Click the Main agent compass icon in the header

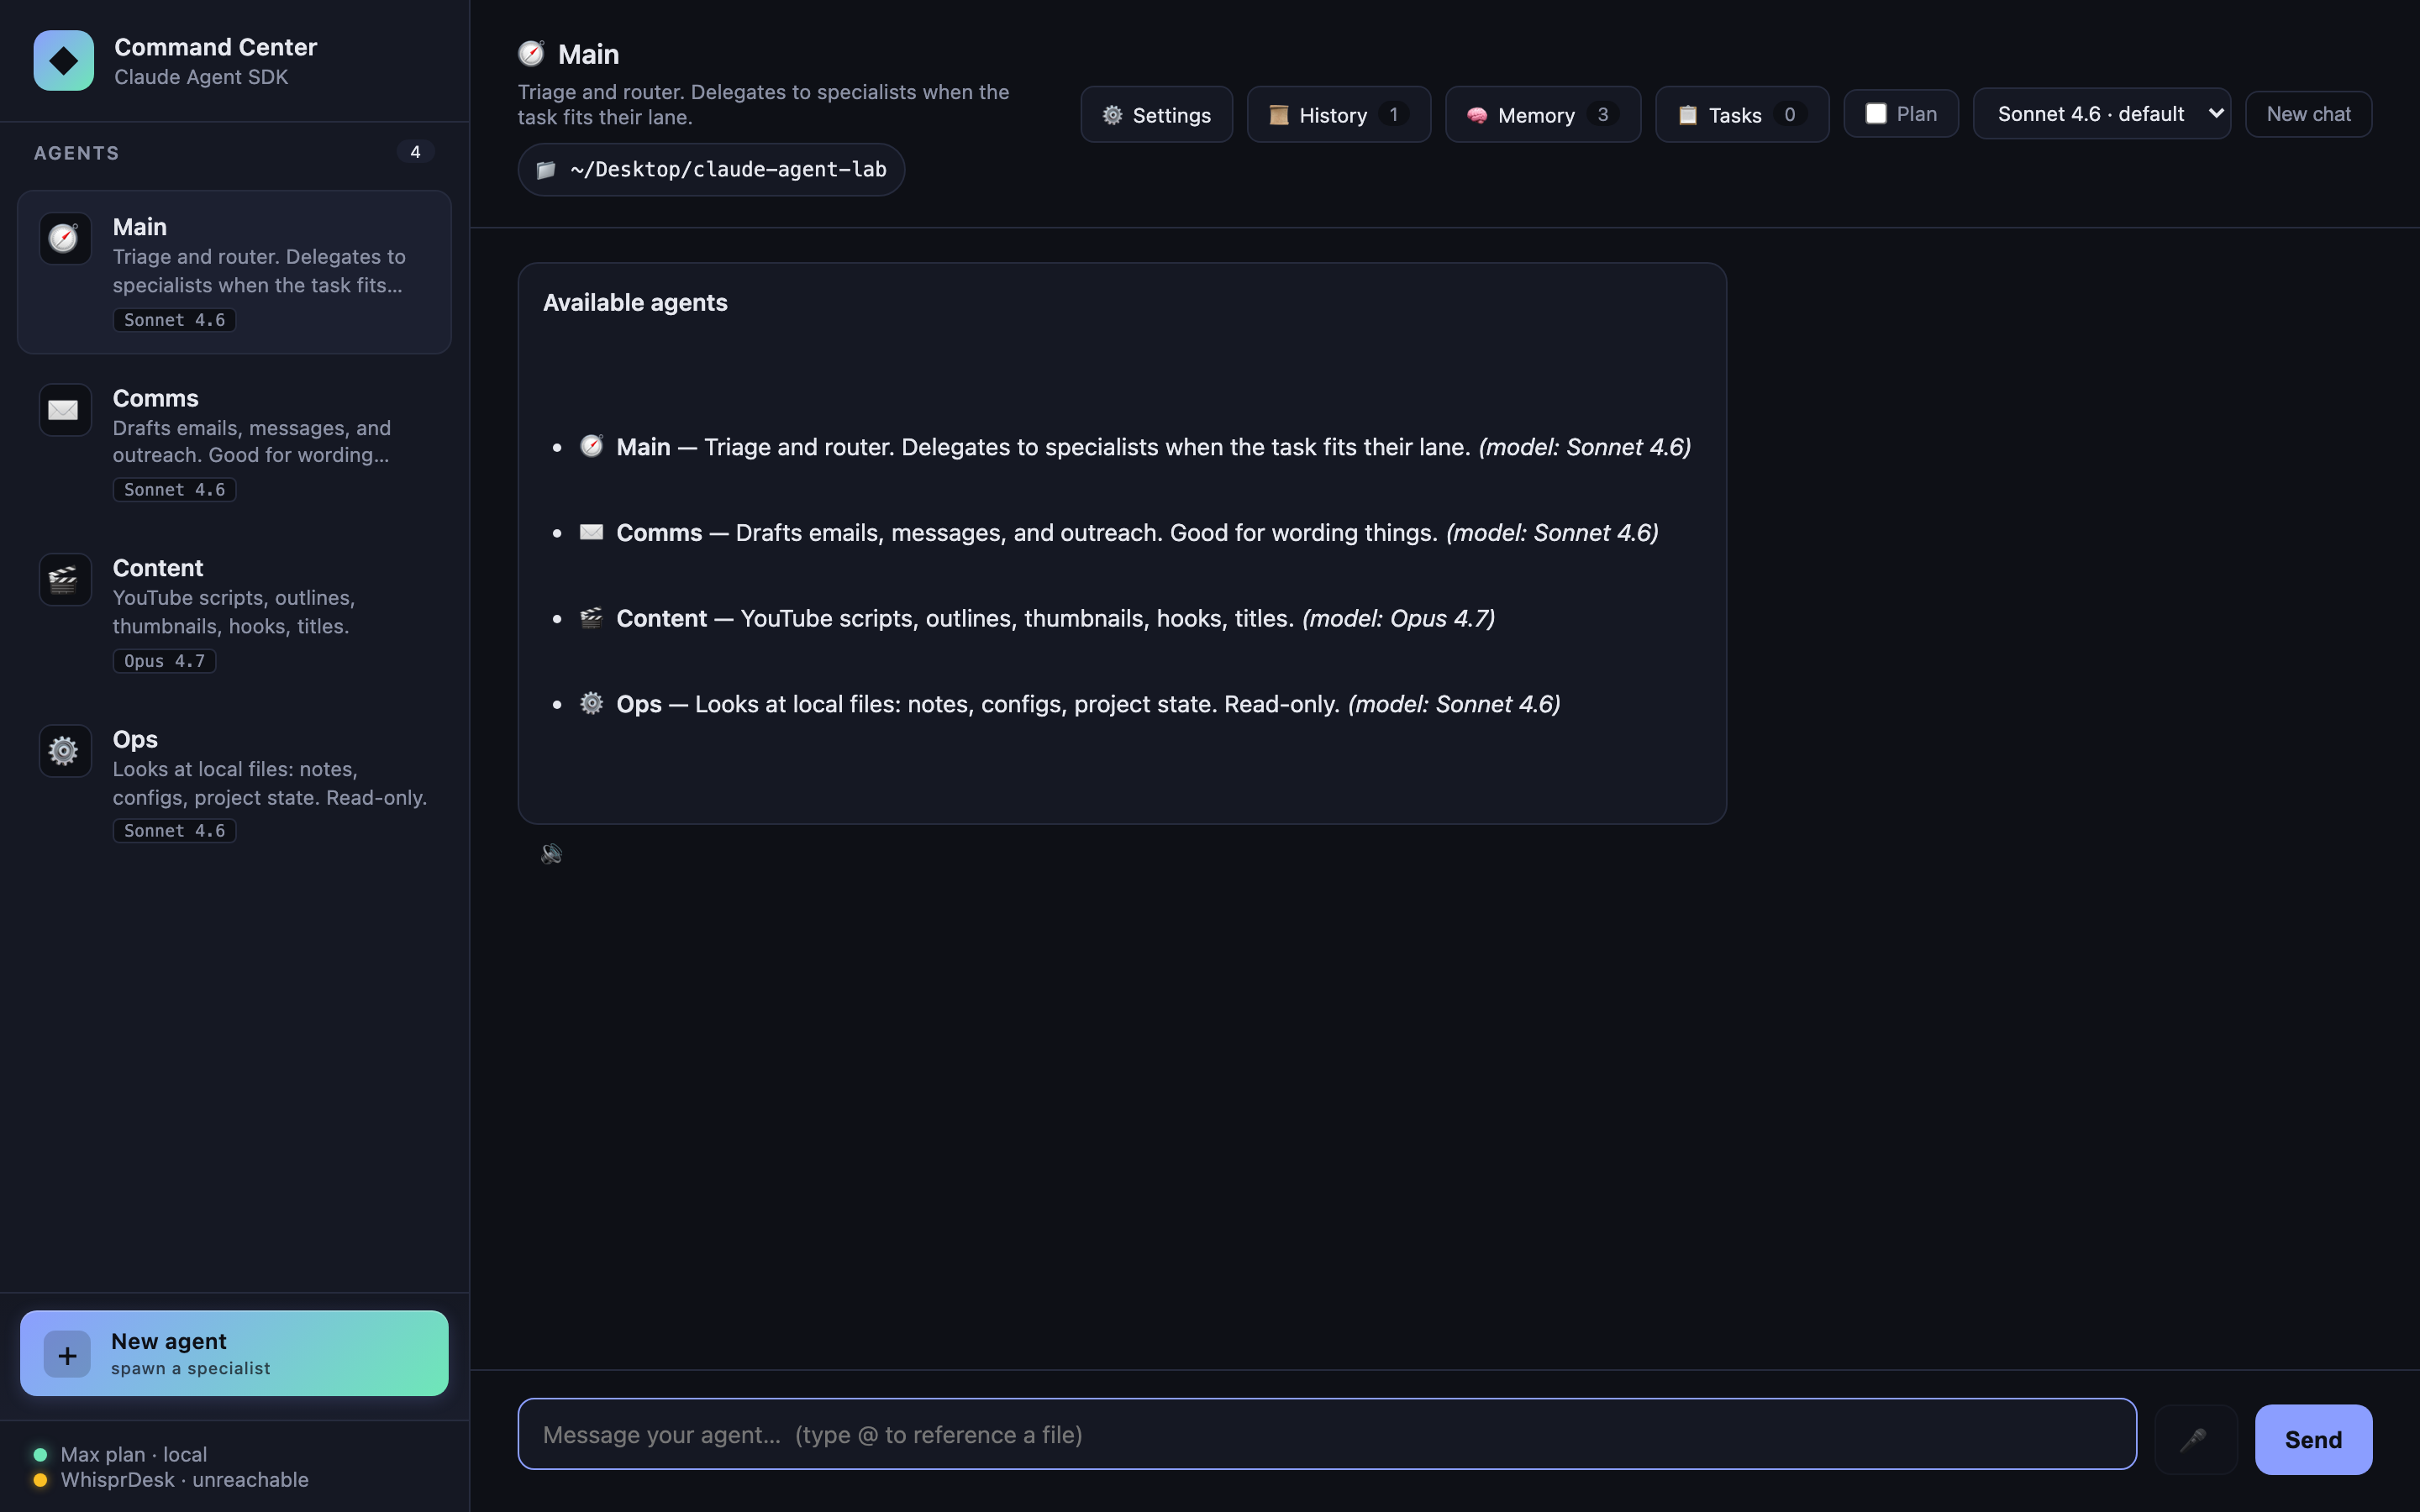[x=533, y=52]
